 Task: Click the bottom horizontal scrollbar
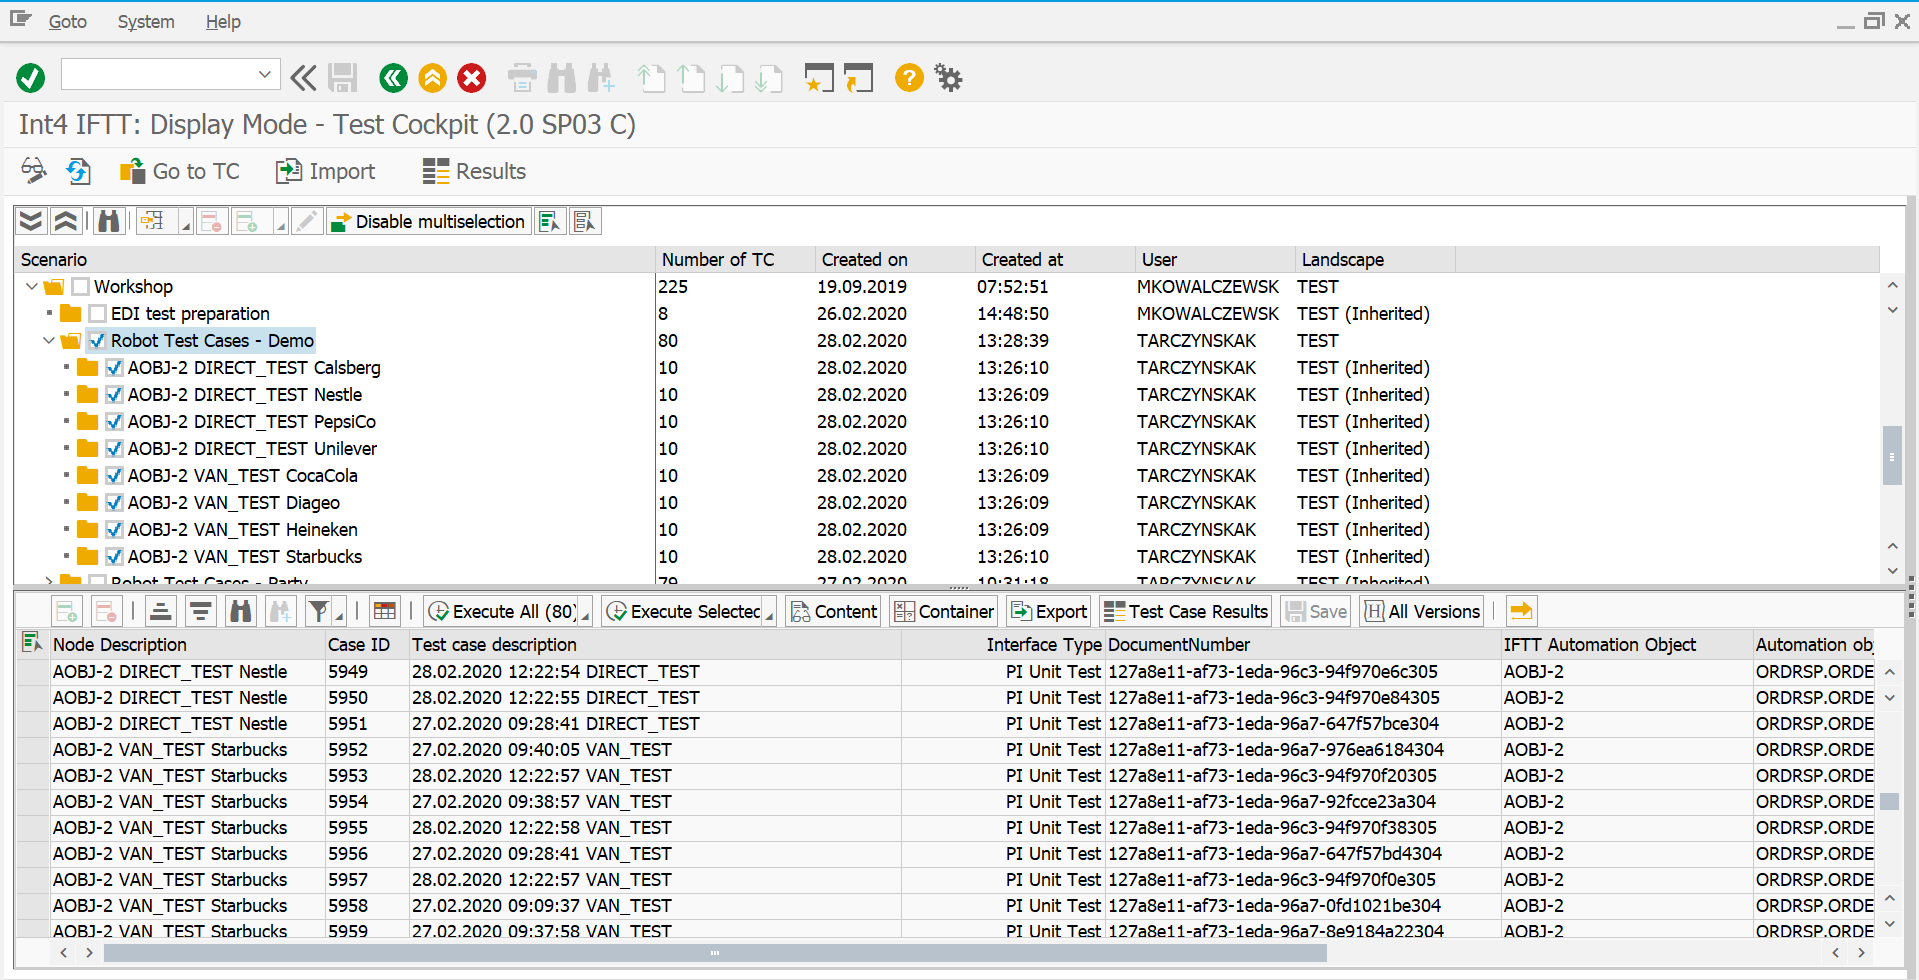714,953
